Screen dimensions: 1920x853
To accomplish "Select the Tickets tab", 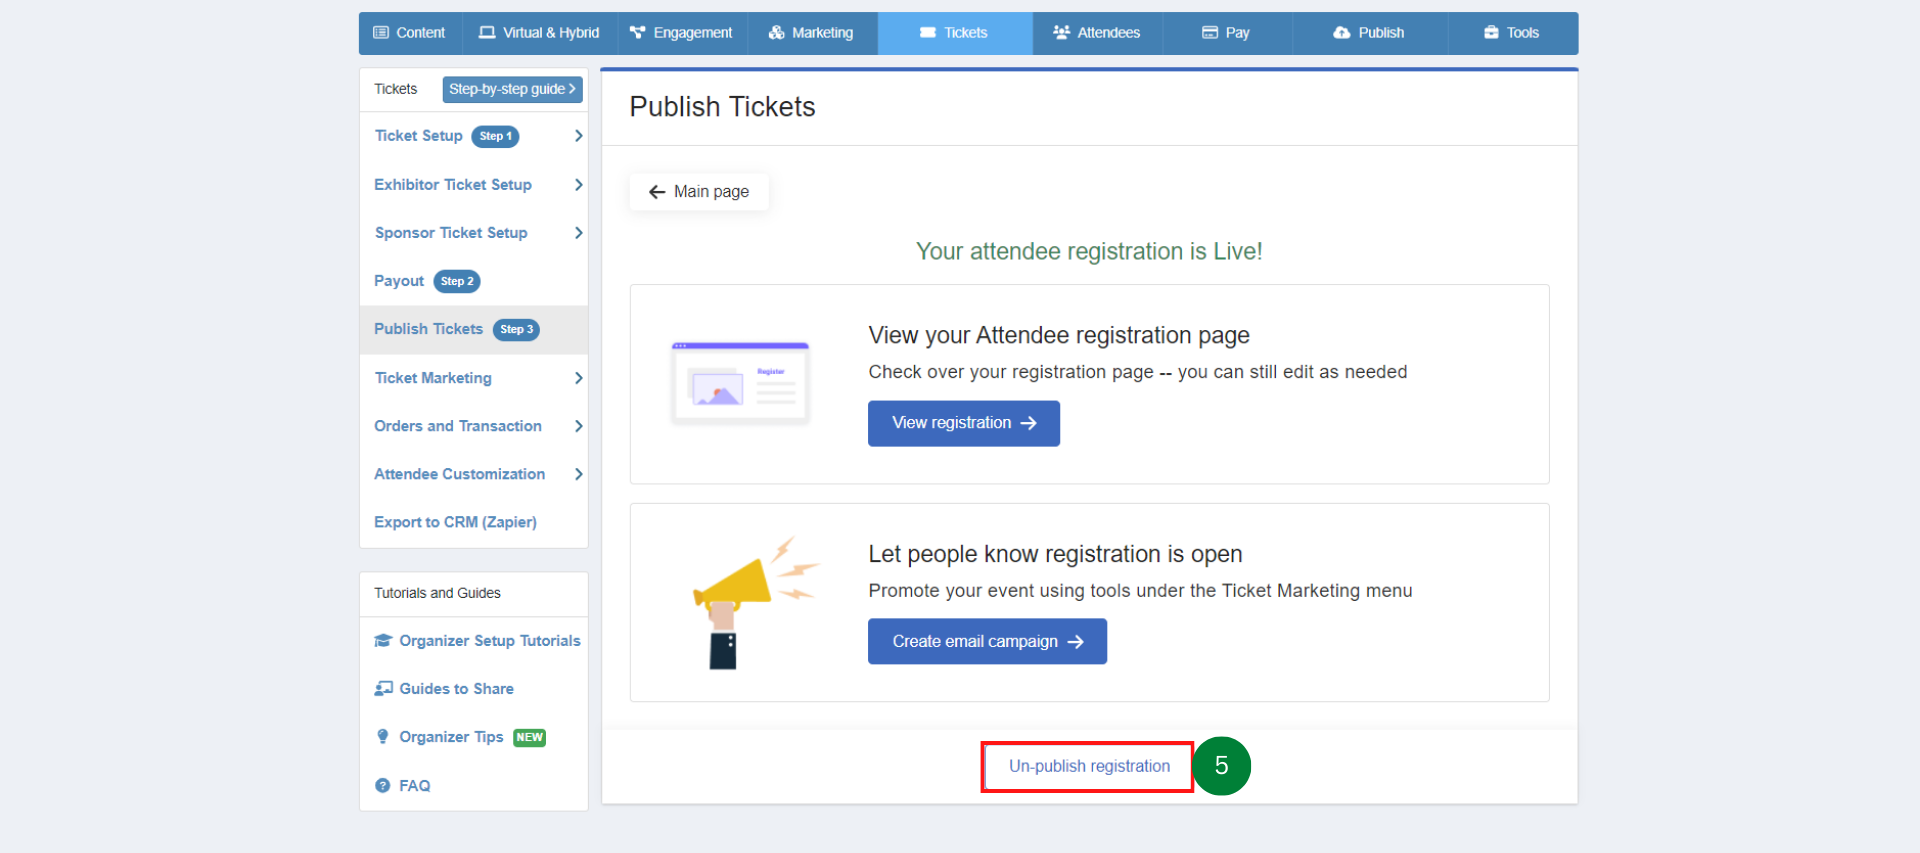I will point(955,33).
